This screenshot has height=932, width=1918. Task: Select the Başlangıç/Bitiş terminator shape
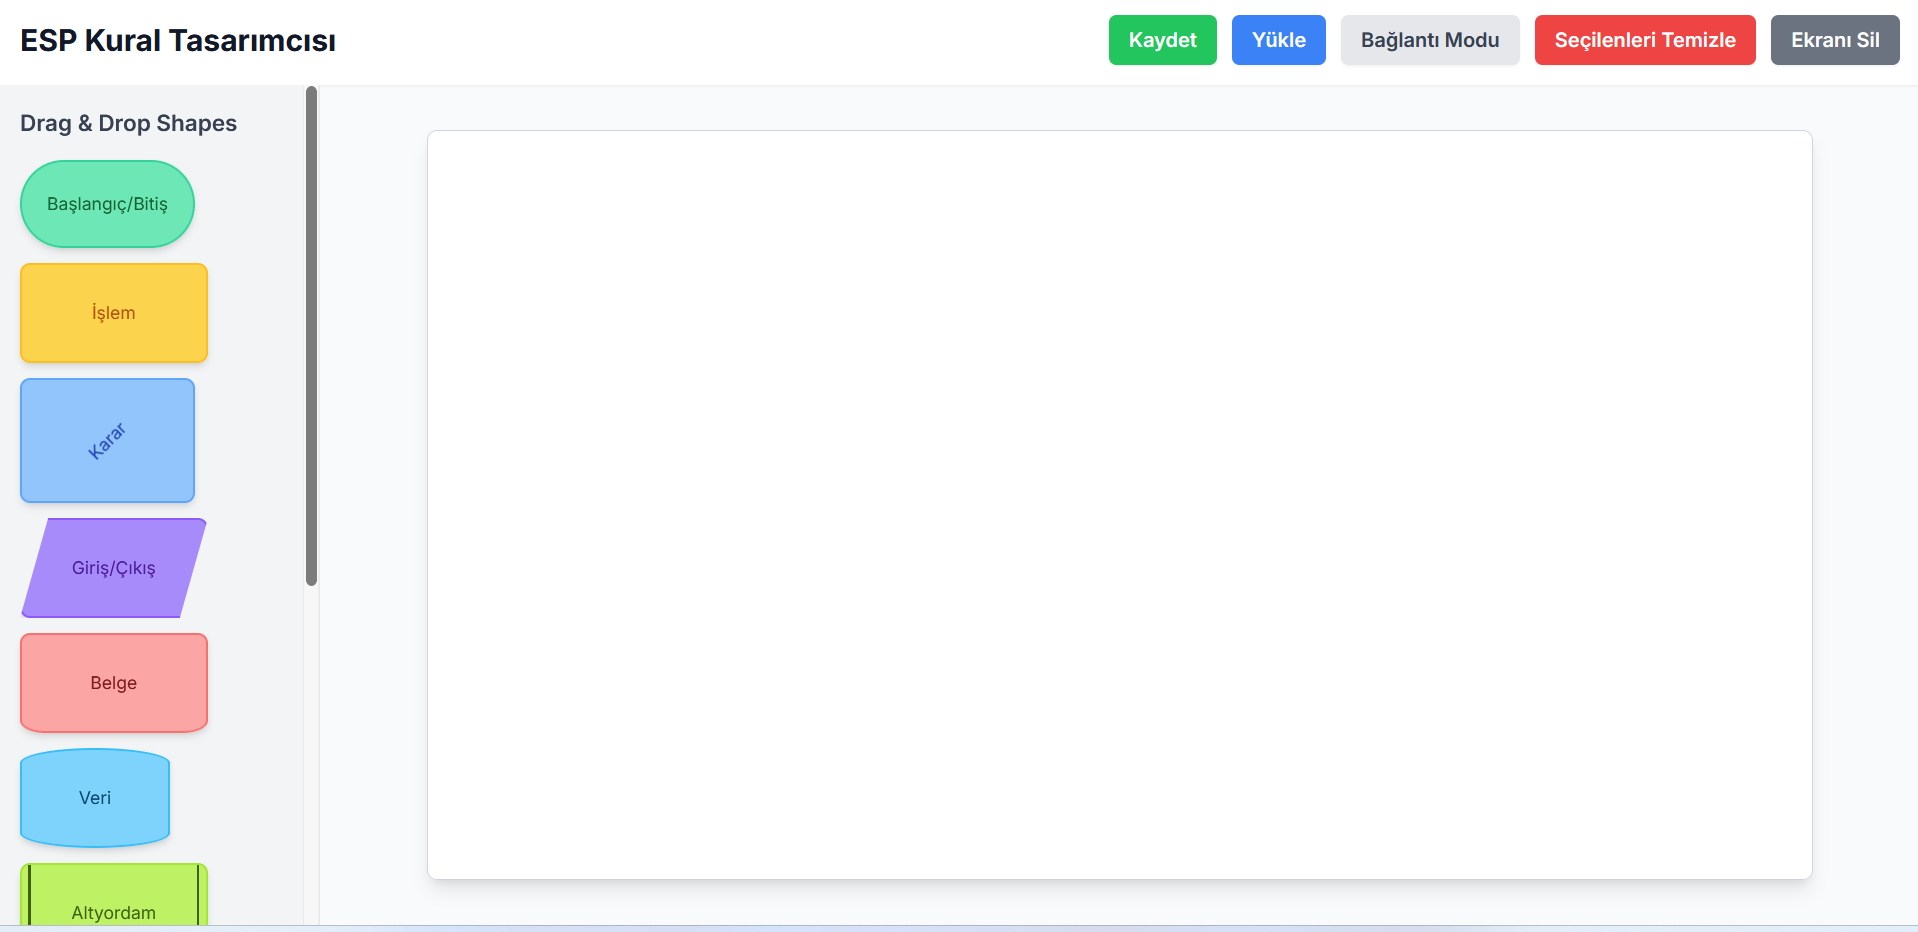[x=107, y=204]
